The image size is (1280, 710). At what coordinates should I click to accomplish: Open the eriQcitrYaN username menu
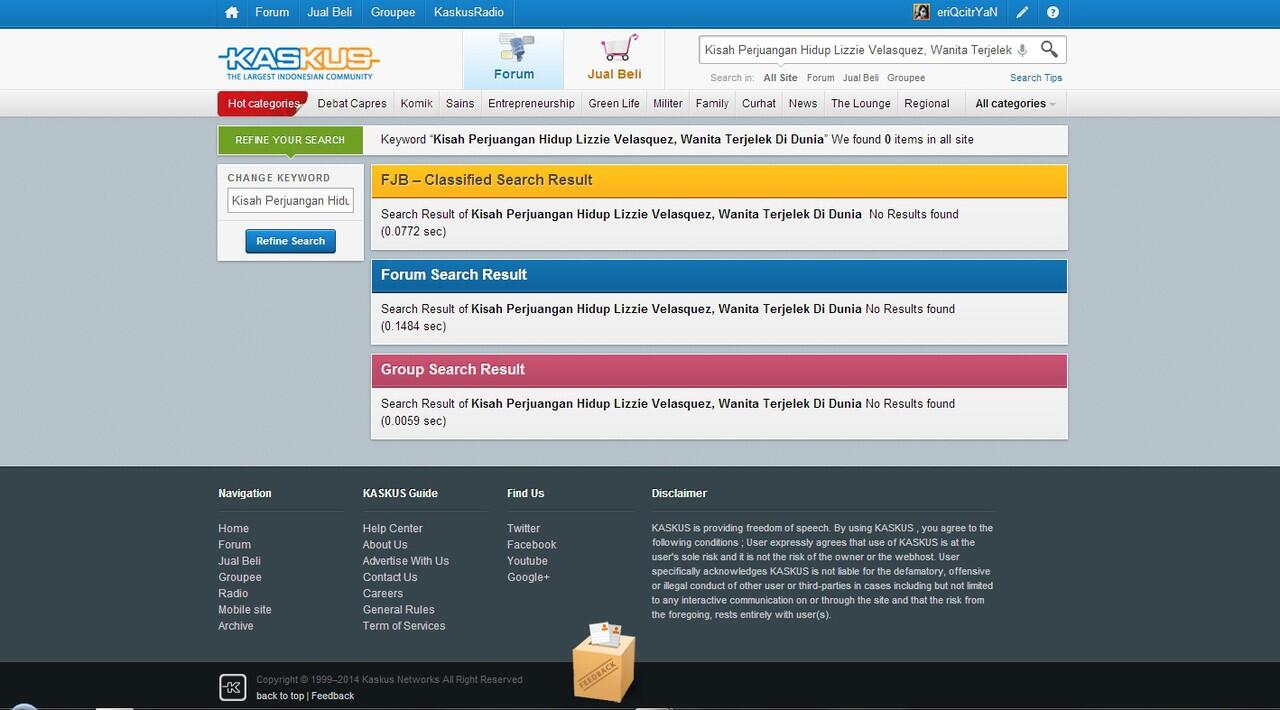pyautogui.click(x=967, y=13)
